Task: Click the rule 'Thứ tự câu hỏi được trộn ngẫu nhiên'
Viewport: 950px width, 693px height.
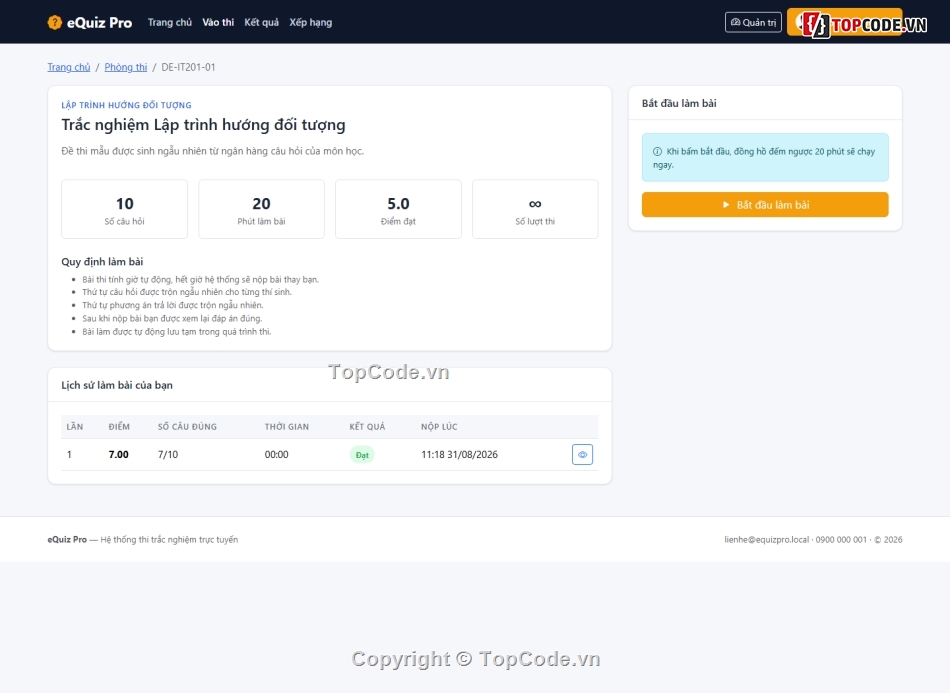Action: pyautogui.click(x=187, y=292)
